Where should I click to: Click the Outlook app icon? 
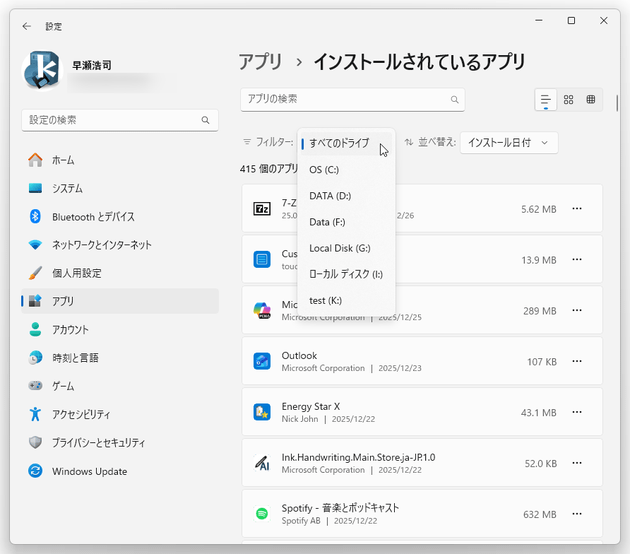pos(262,361)
